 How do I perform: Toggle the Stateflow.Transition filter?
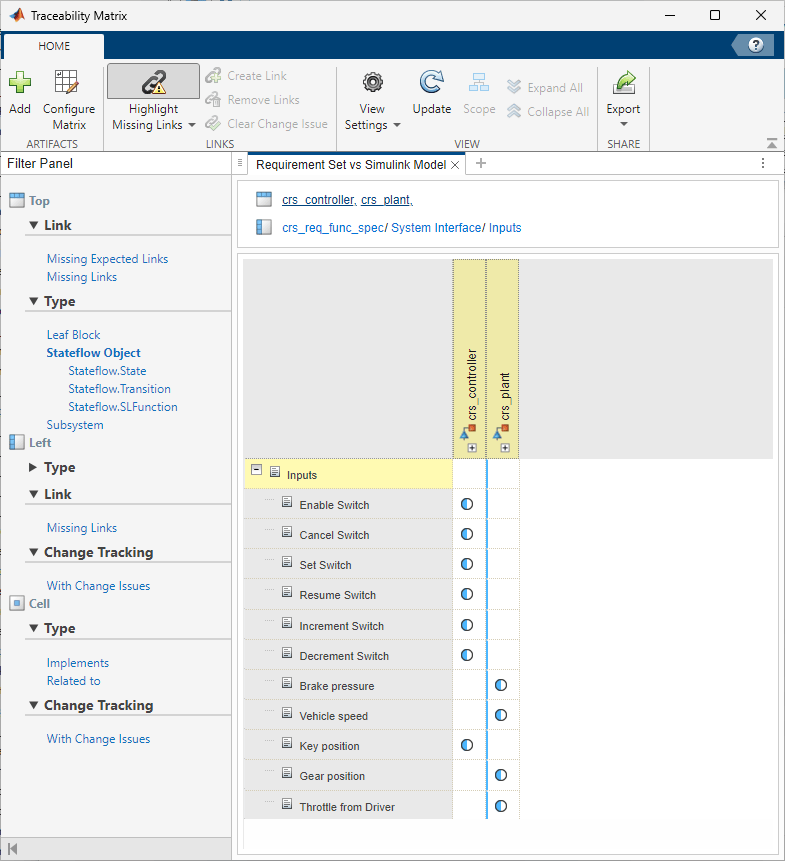120,389
